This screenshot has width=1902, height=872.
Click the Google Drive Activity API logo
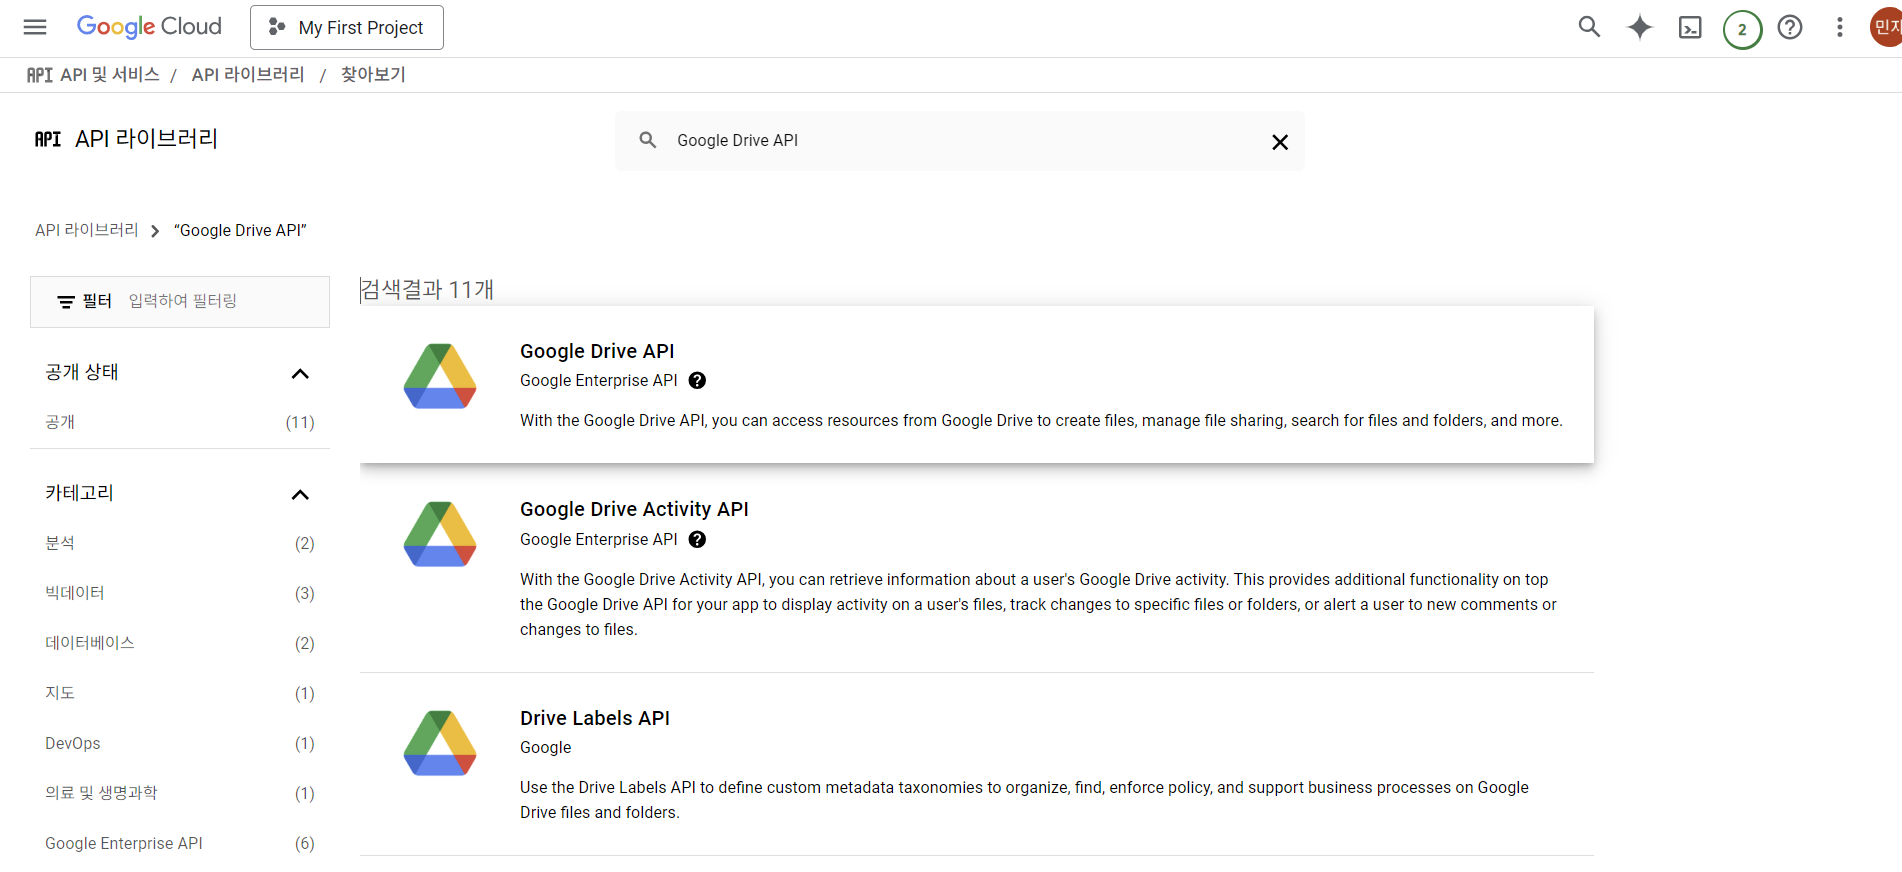(x=440, y=534)
